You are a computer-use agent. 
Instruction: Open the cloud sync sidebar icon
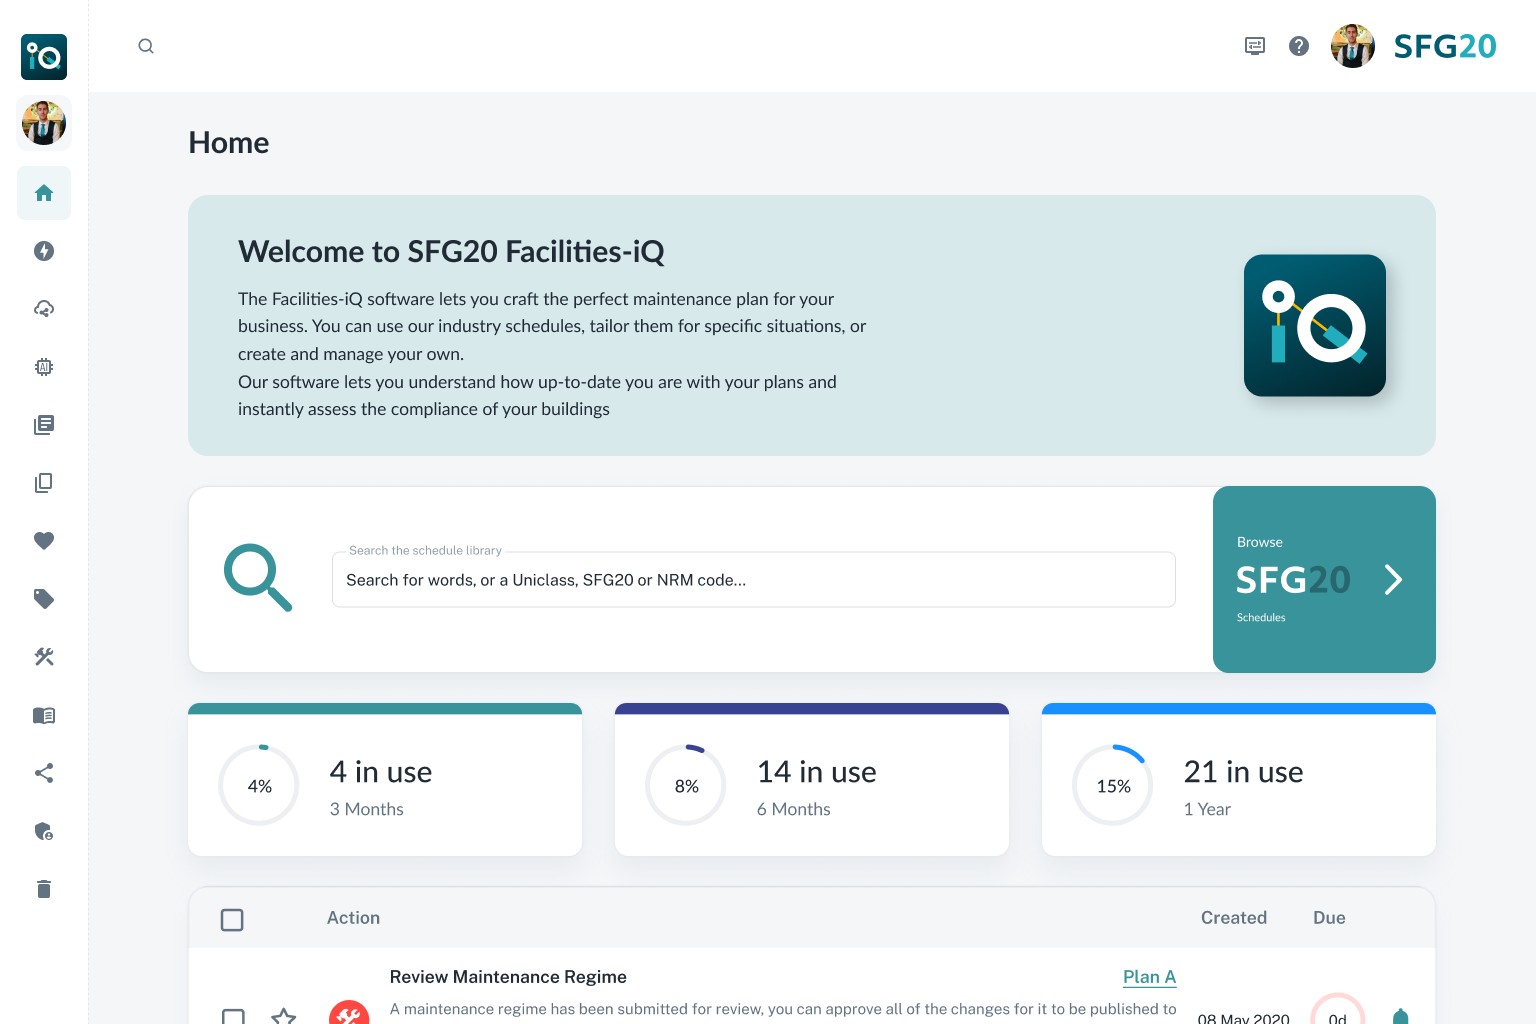click(44, 309)
